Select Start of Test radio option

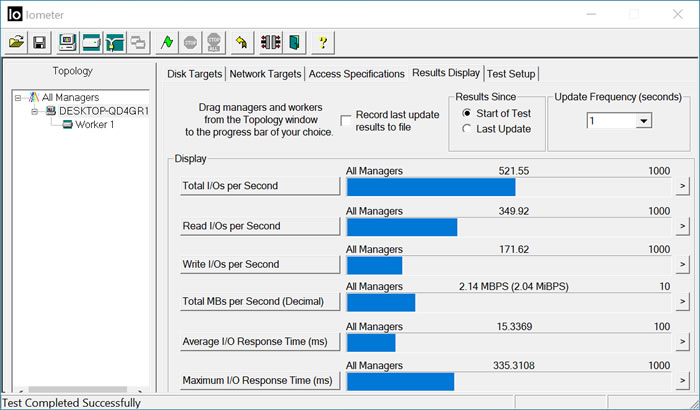pyautogui.click(x=467, y=113)
